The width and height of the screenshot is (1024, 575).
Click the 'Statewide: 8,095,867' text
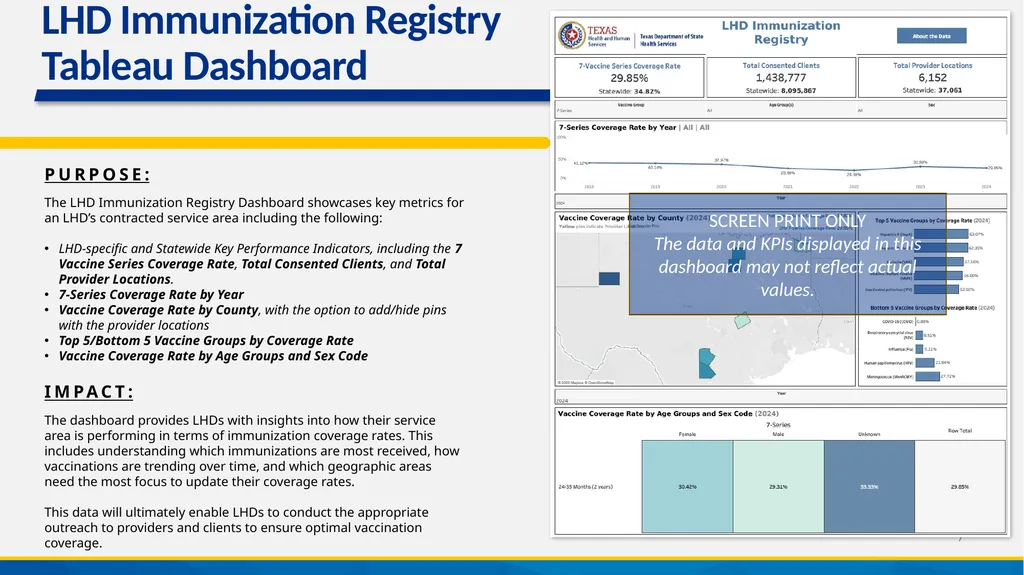[x=781, y=91]
